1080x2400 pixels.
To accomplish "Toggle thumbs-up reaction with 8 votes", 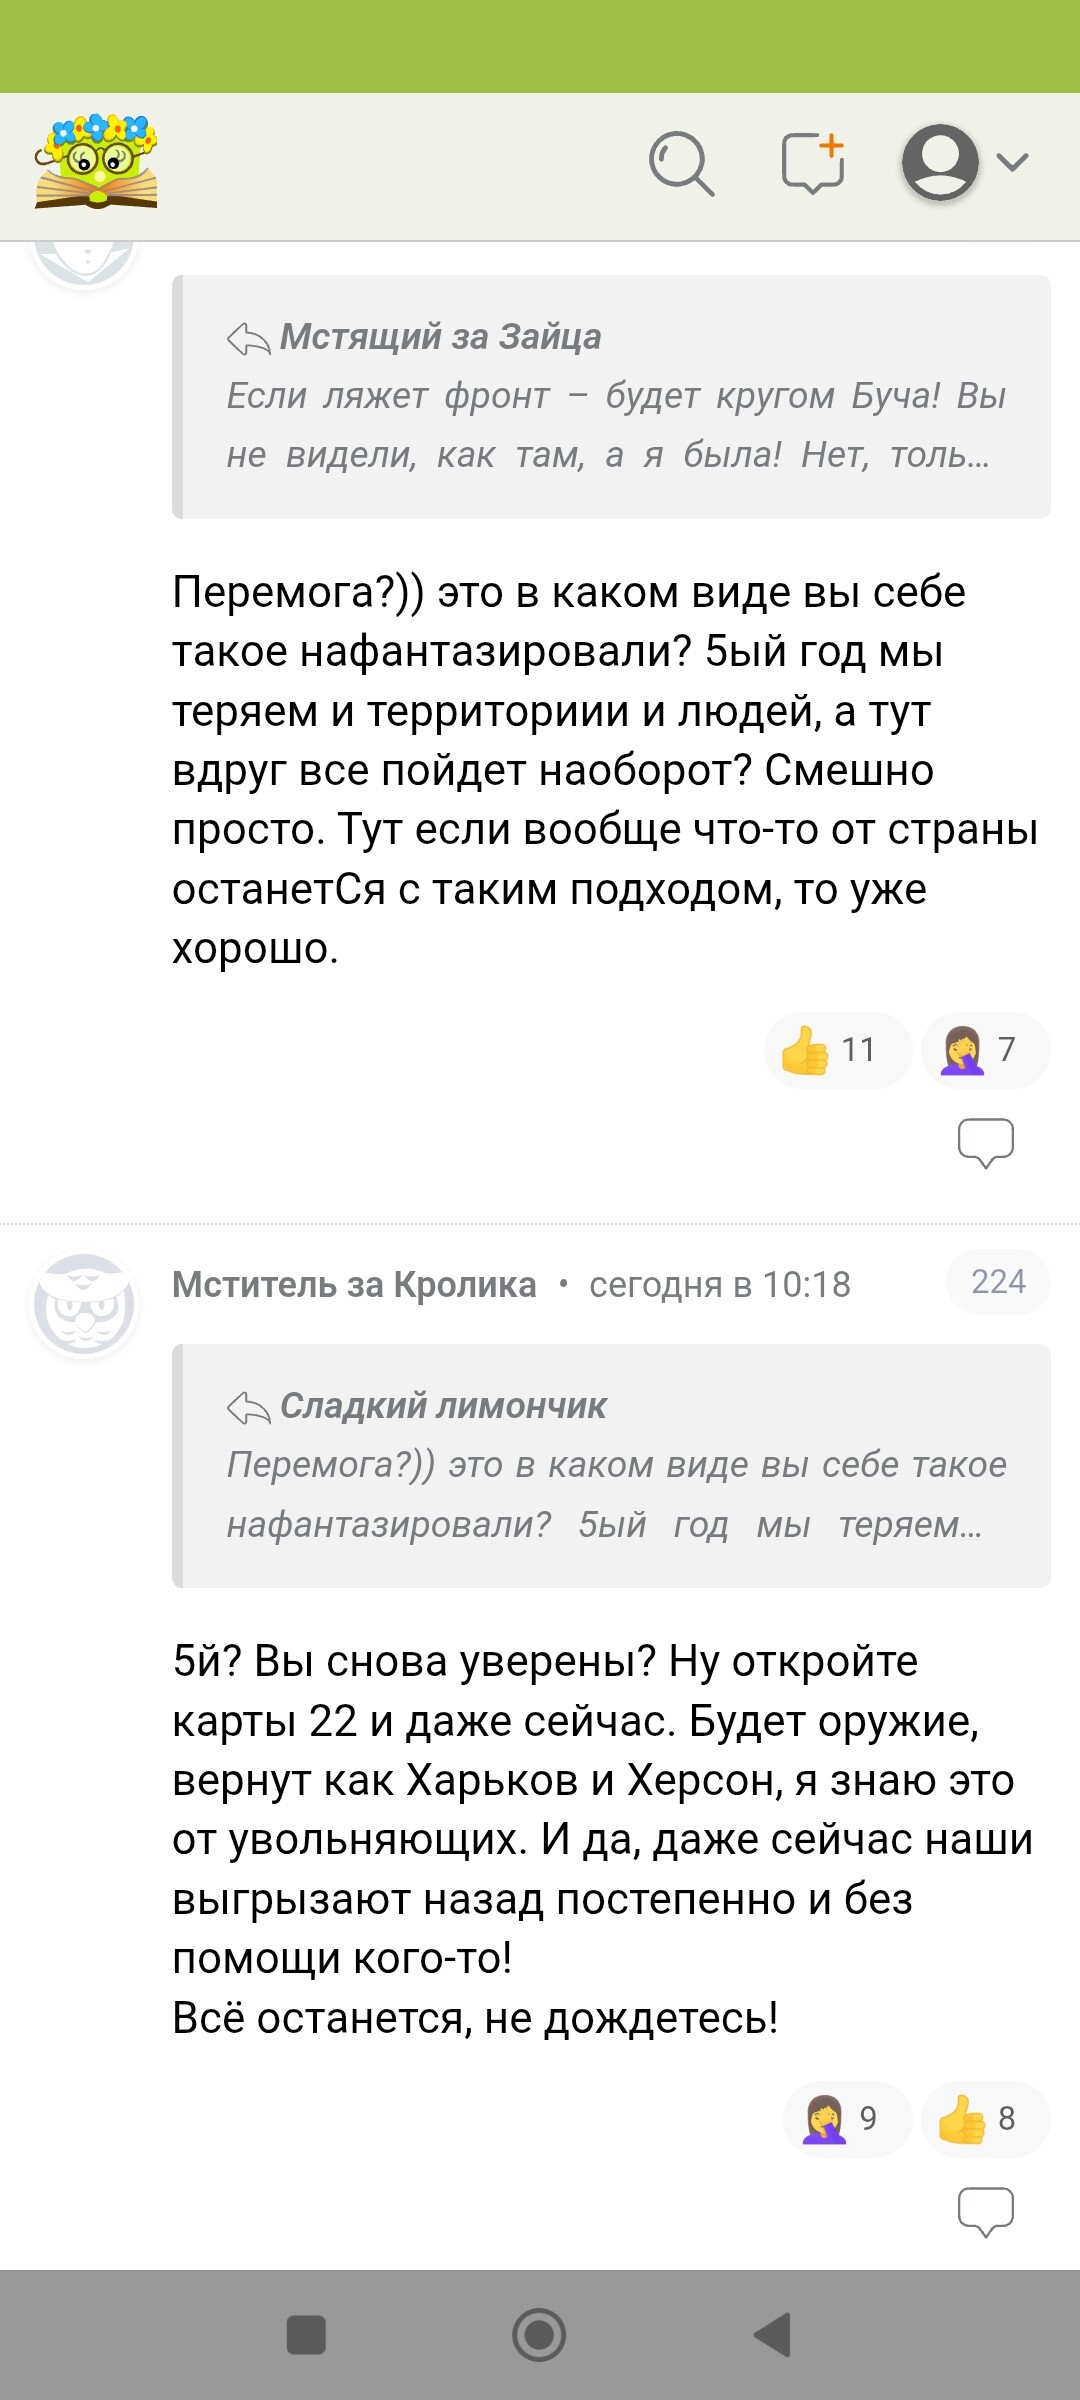I will point(984,2118).
